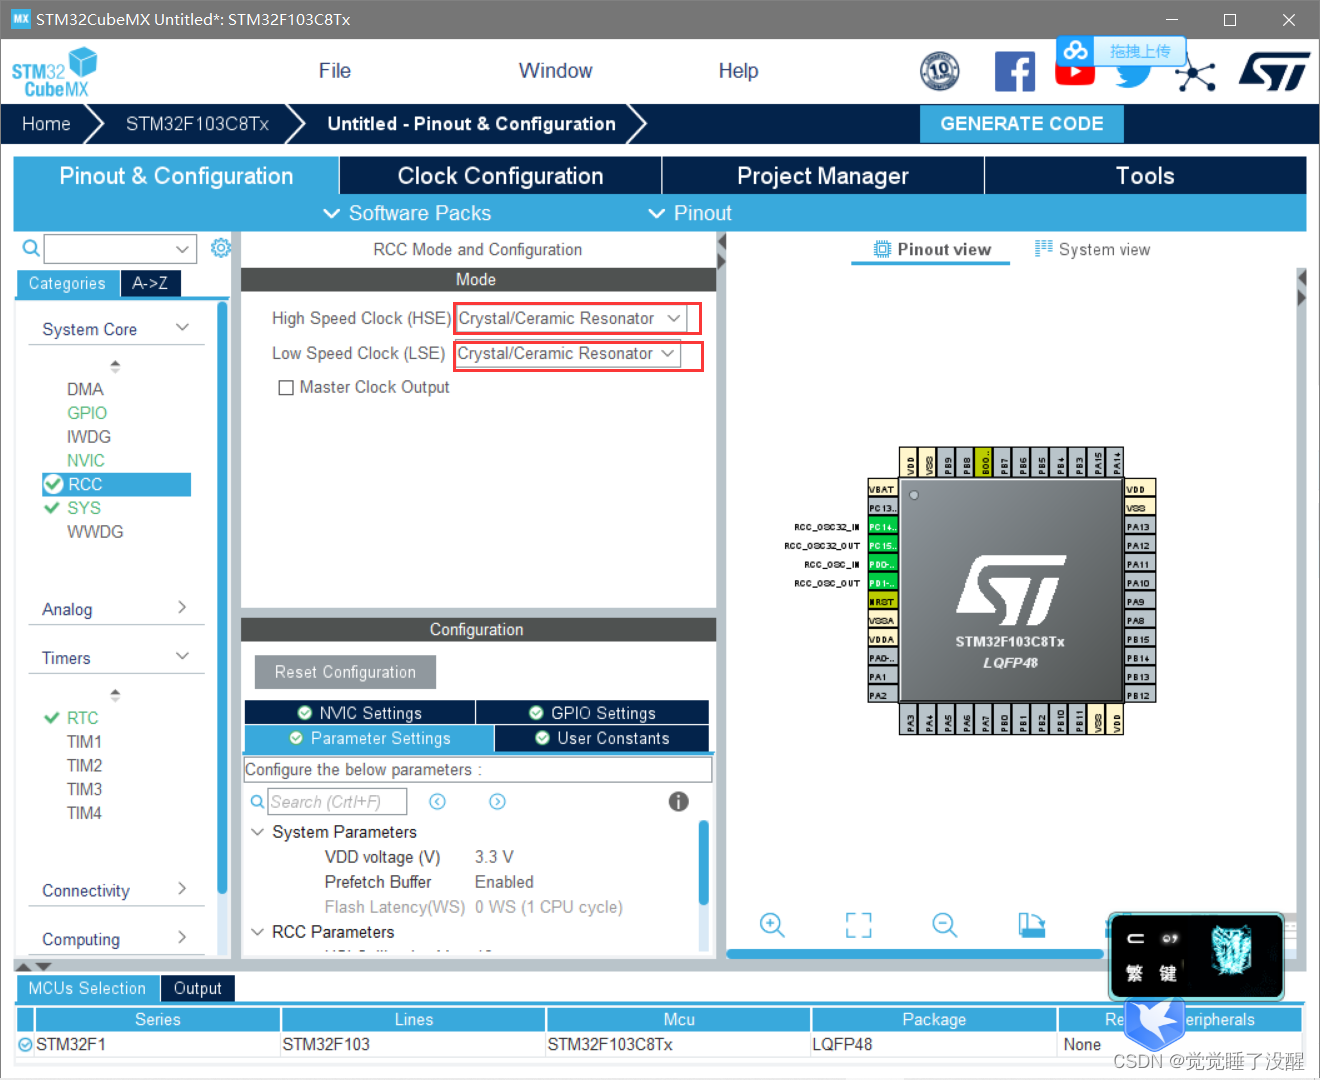Select RCC in System Core list

[x=116, y=484]
